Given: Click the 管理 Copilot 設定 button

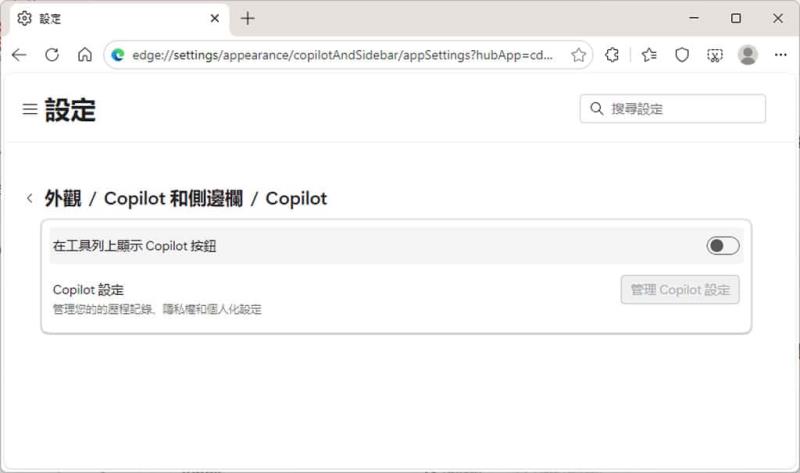Looking at the screenshot, I should (x=680, y=290).
